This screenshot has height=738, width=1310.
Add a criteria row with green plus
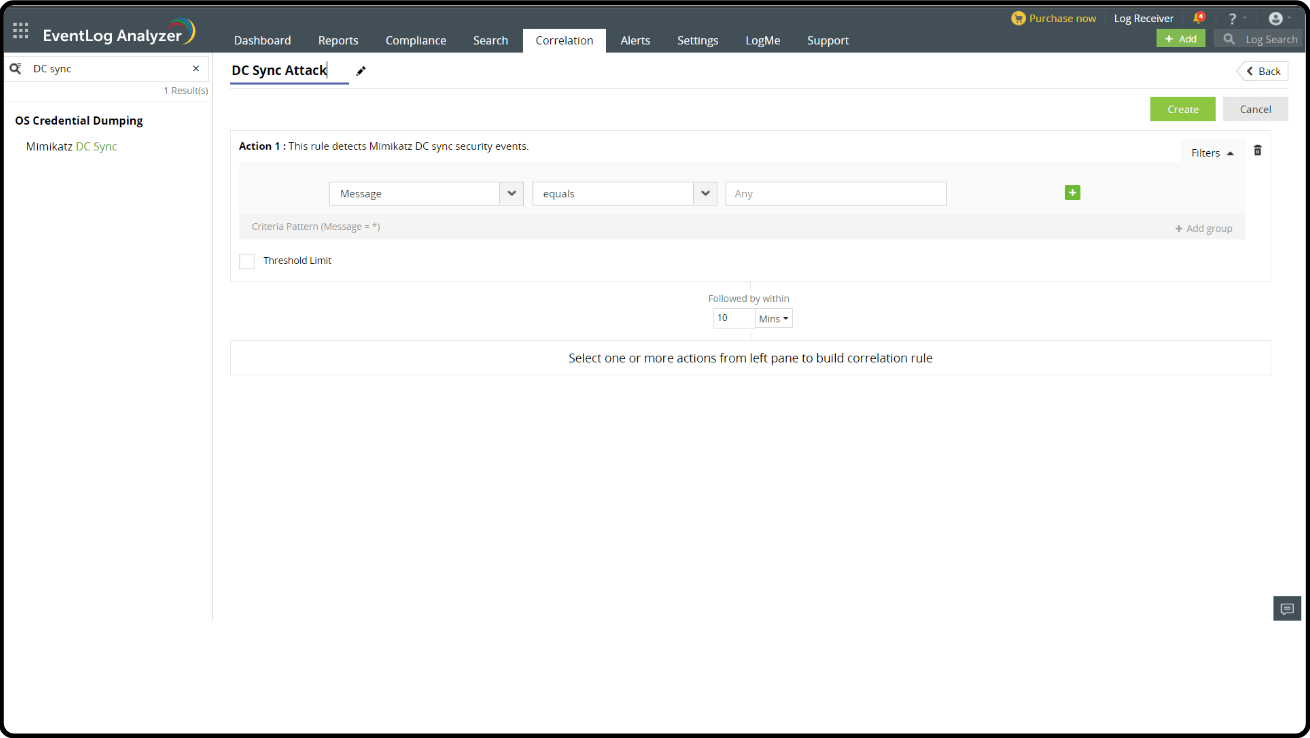(x=1073, y=193)
